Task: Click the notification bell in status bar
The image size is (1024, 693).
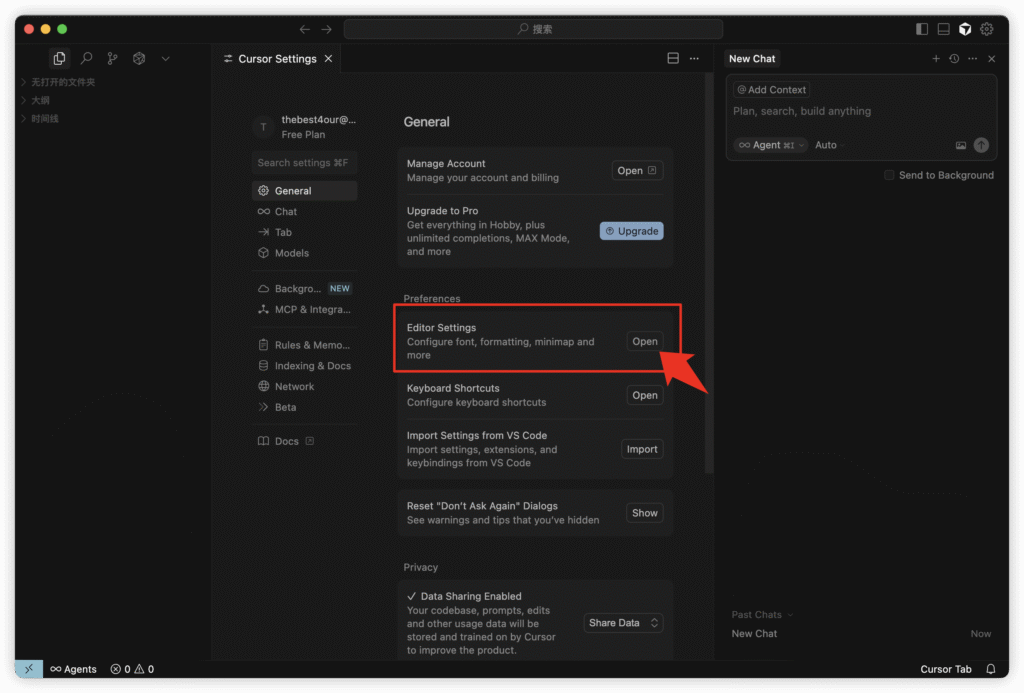Action: pyautogui.click(x=991, y=669)
